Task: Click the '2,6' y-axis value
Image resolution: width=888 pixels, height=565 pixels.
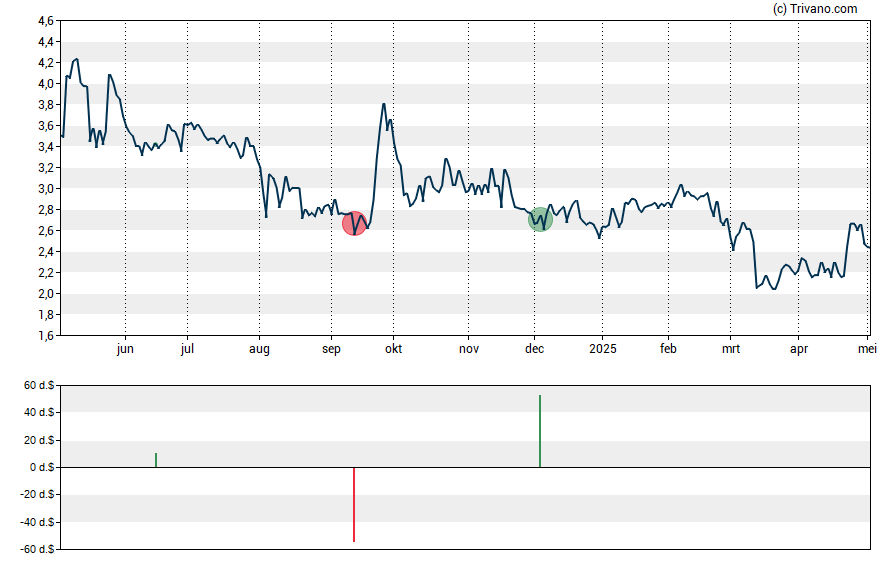Action: pyautogui.click(x=46, y=230)
